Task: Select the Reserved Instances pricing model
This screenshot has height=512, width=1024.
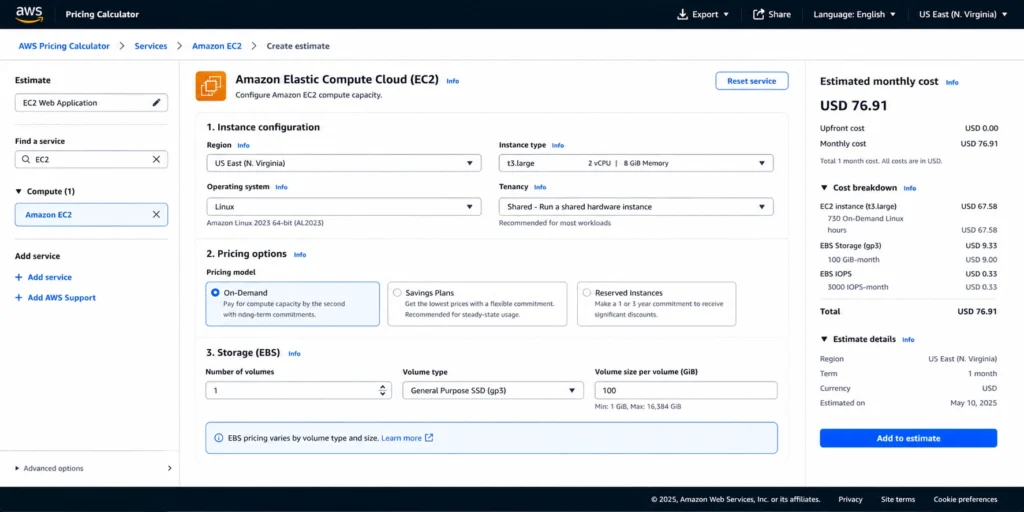Action: click(x=656, y=304)
